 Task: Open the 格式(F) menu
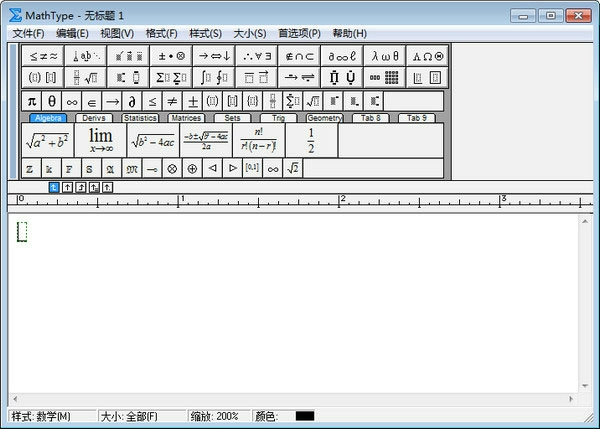pyautogui.click(x=161, y=33)
